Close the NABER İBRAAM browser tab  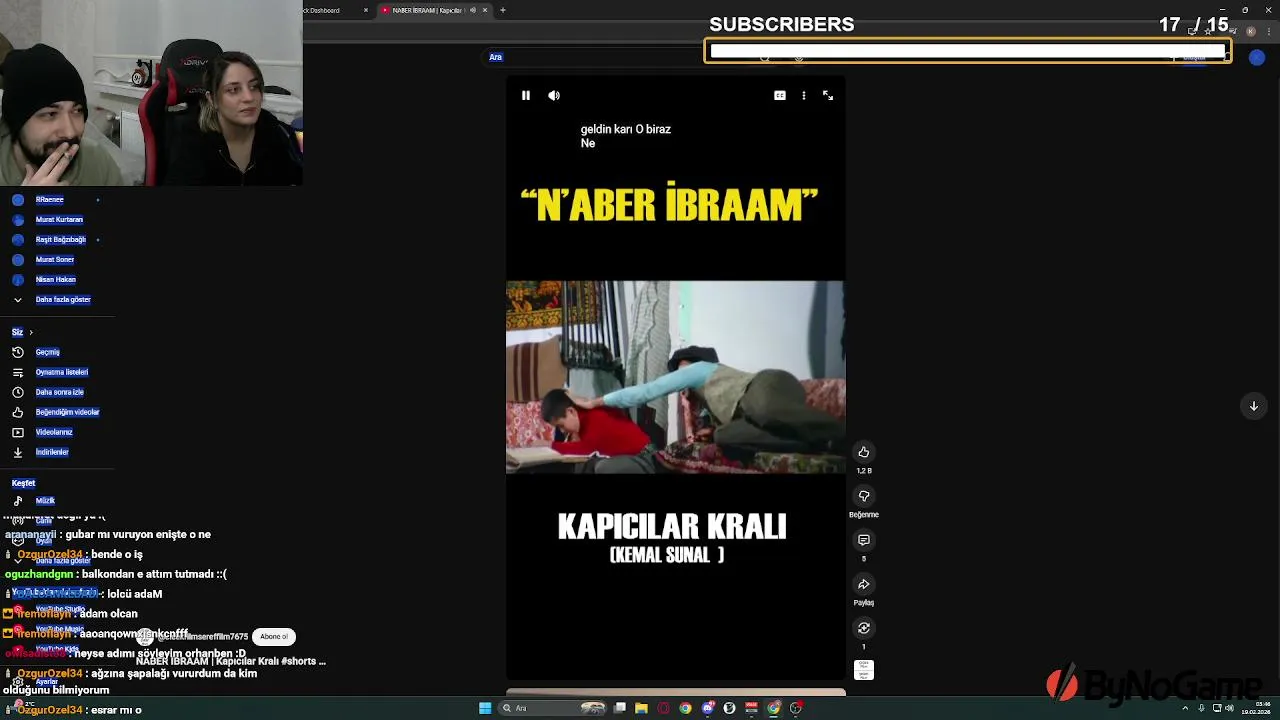485,10
